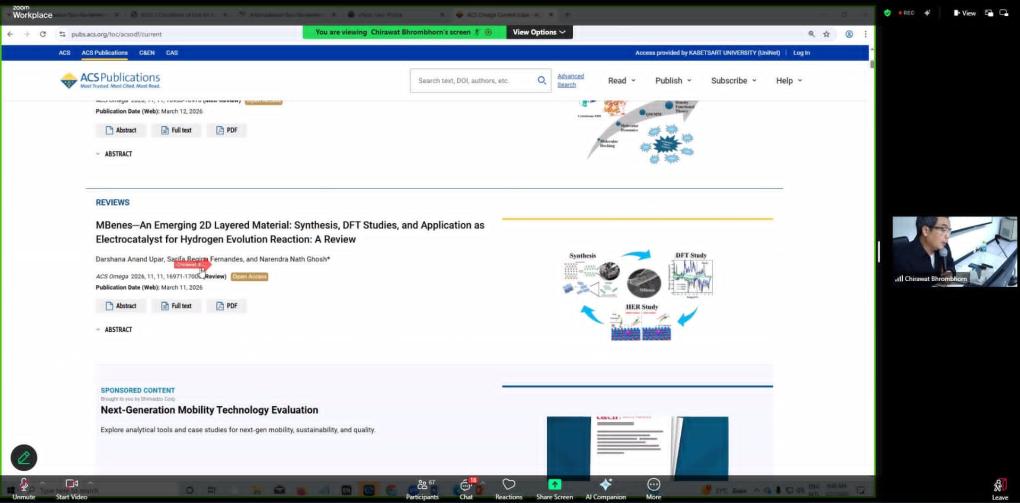Launch the AI Companion

[605, 486]
